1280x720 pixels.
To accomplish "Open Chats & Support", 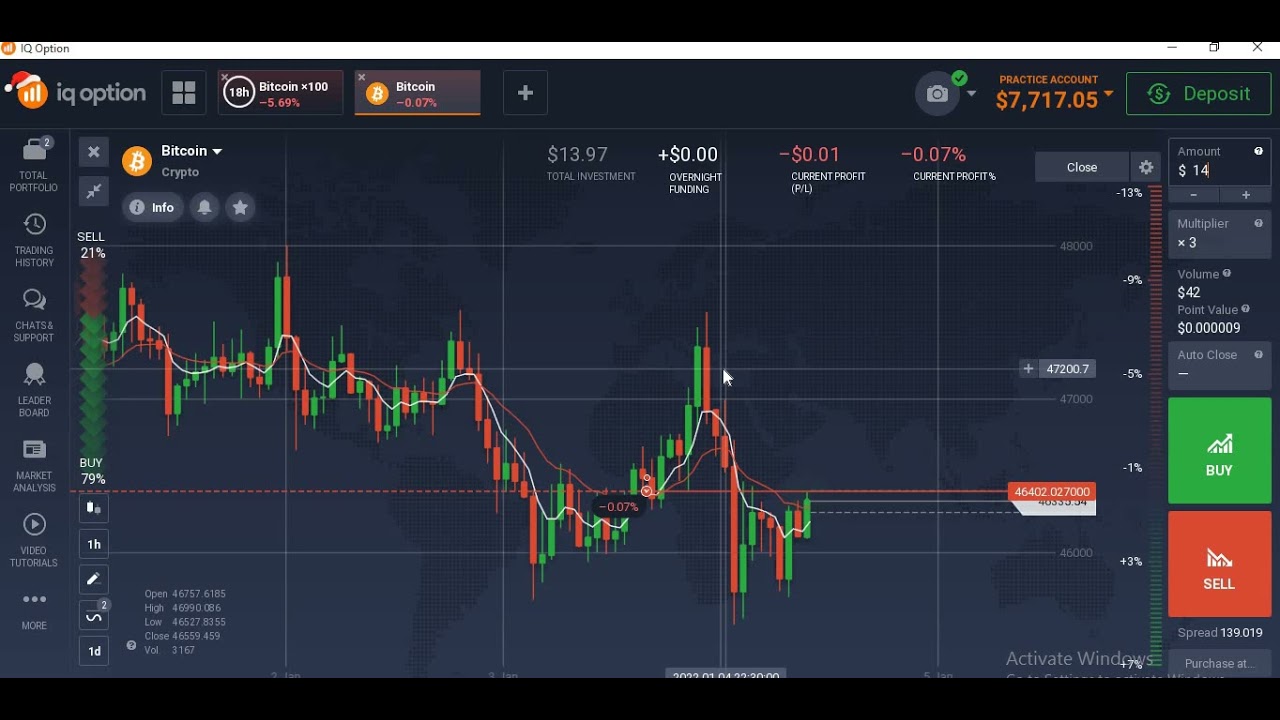I will (34, 316).
